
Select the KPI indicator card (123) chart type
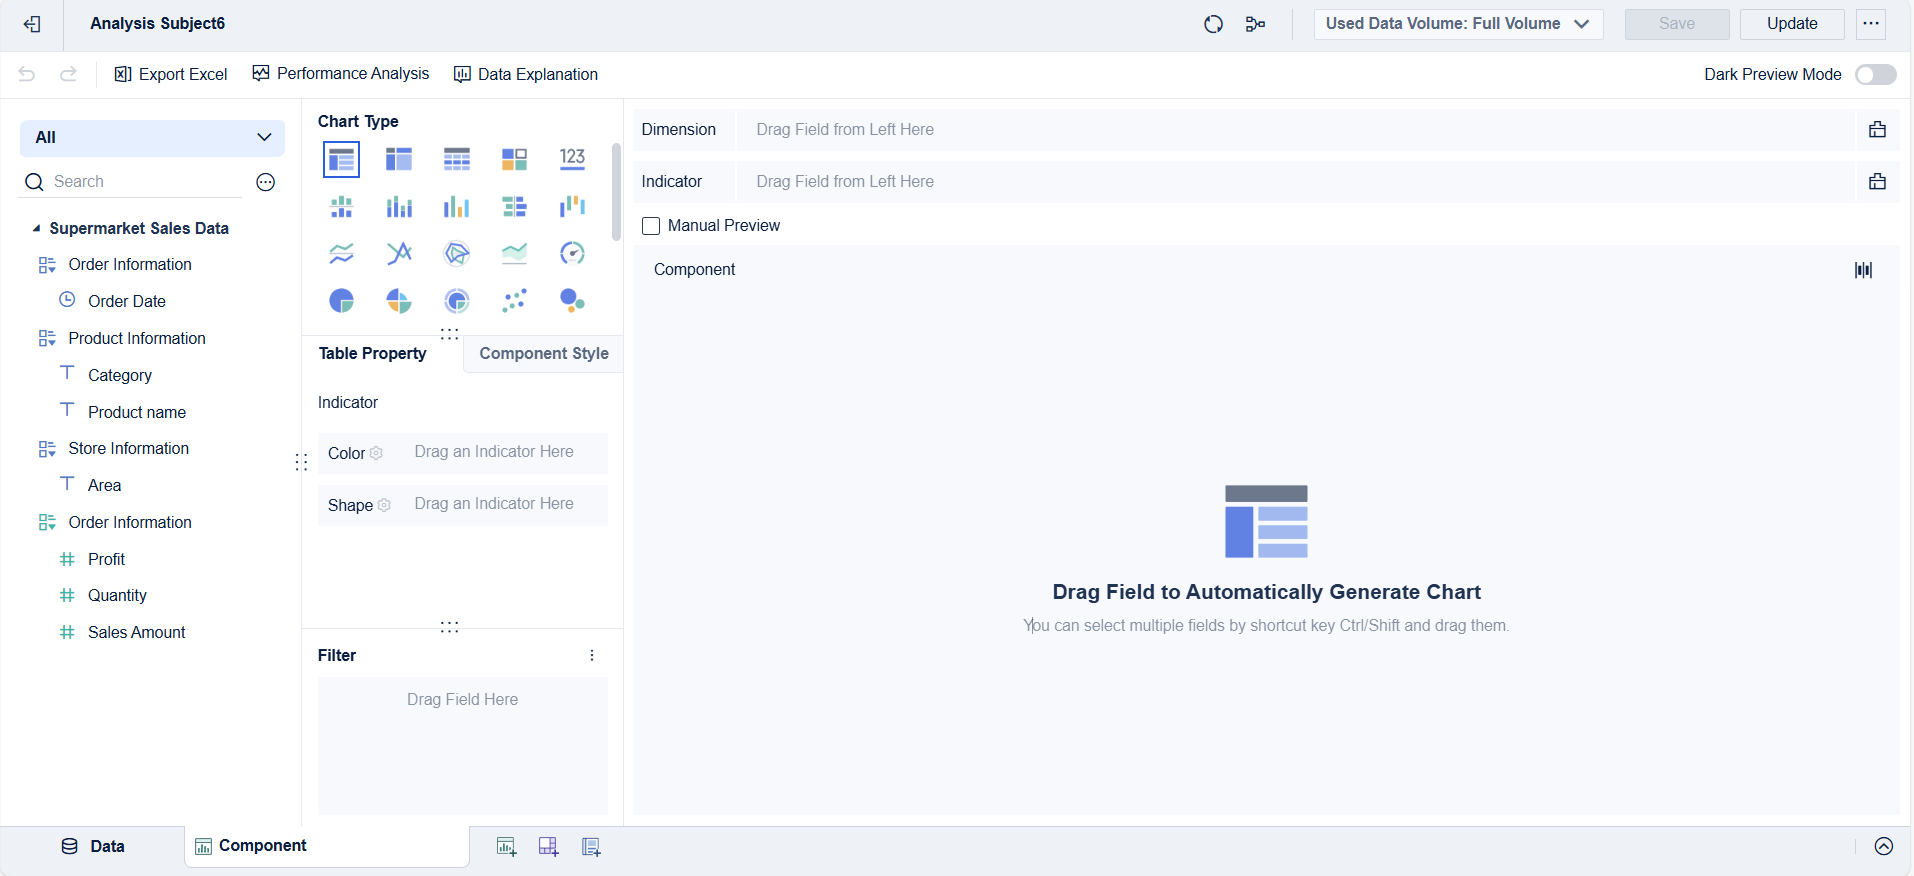point(572,159)
